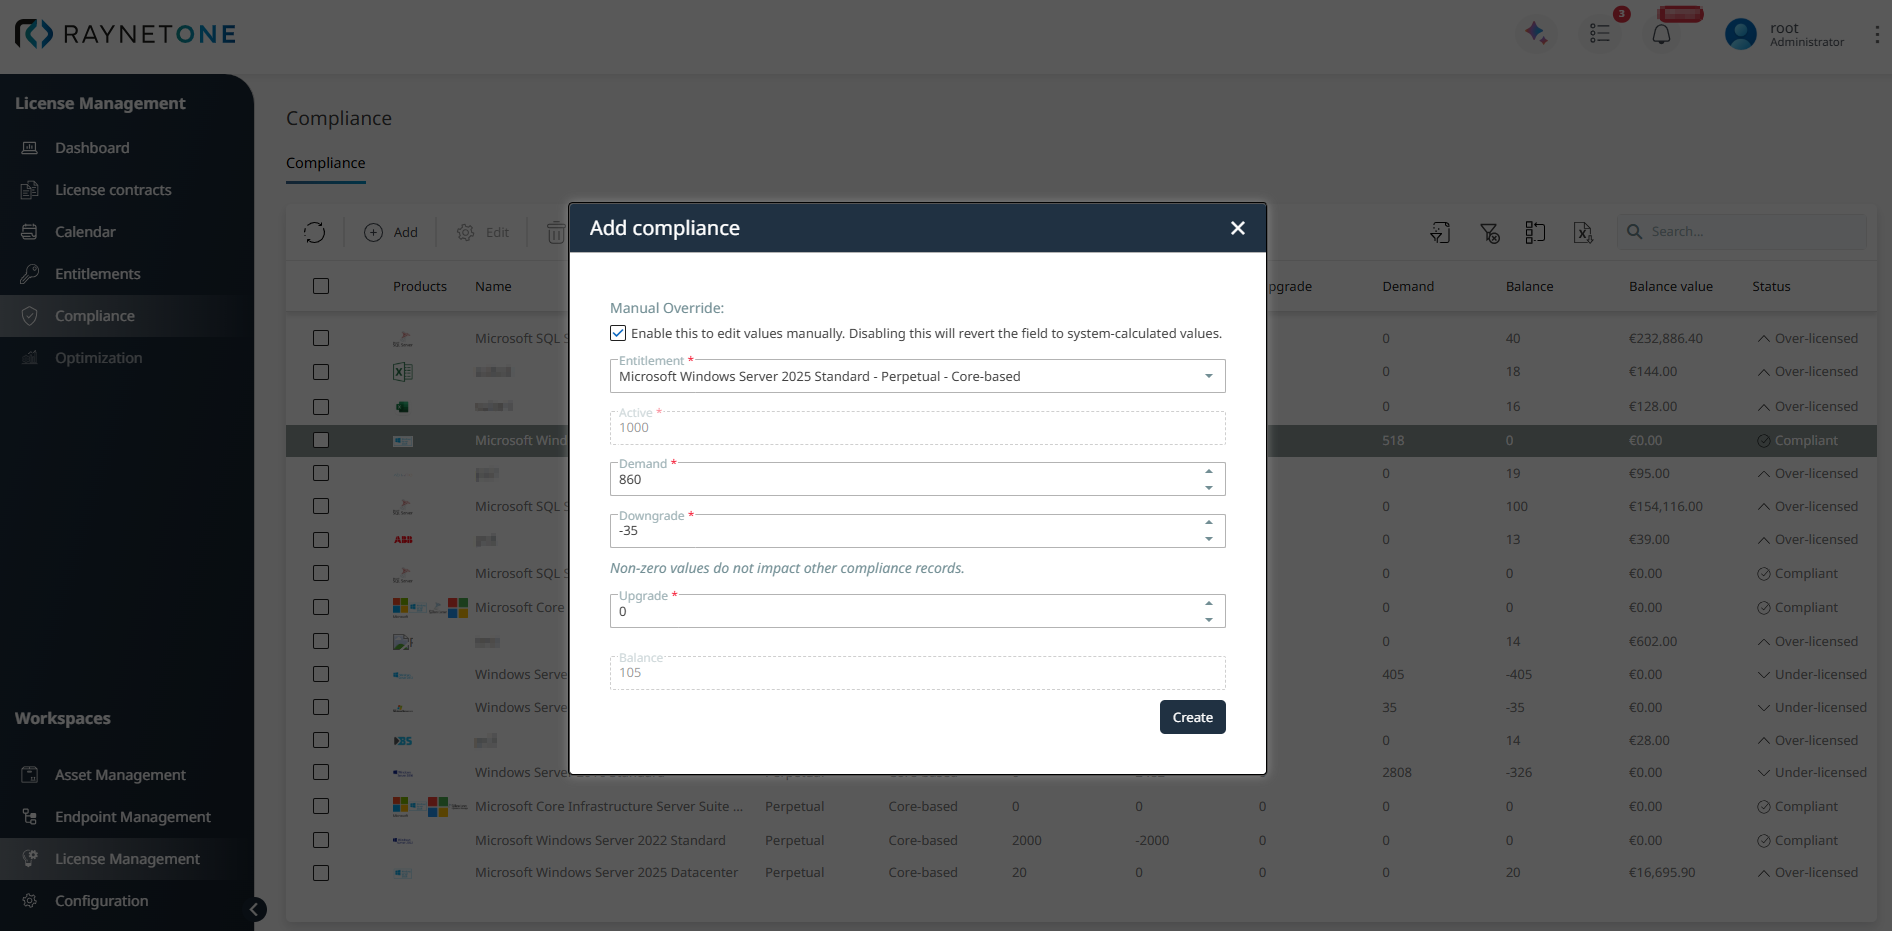Viewport: 1892px width, 931px height.
Task: Click the root user avatar
Action: (x=1741, y=34)
